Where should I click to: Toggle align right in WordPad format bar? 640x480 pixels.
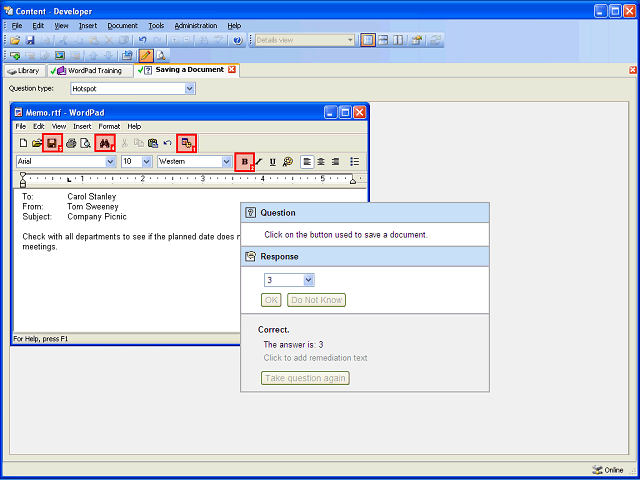pos(335,162)
